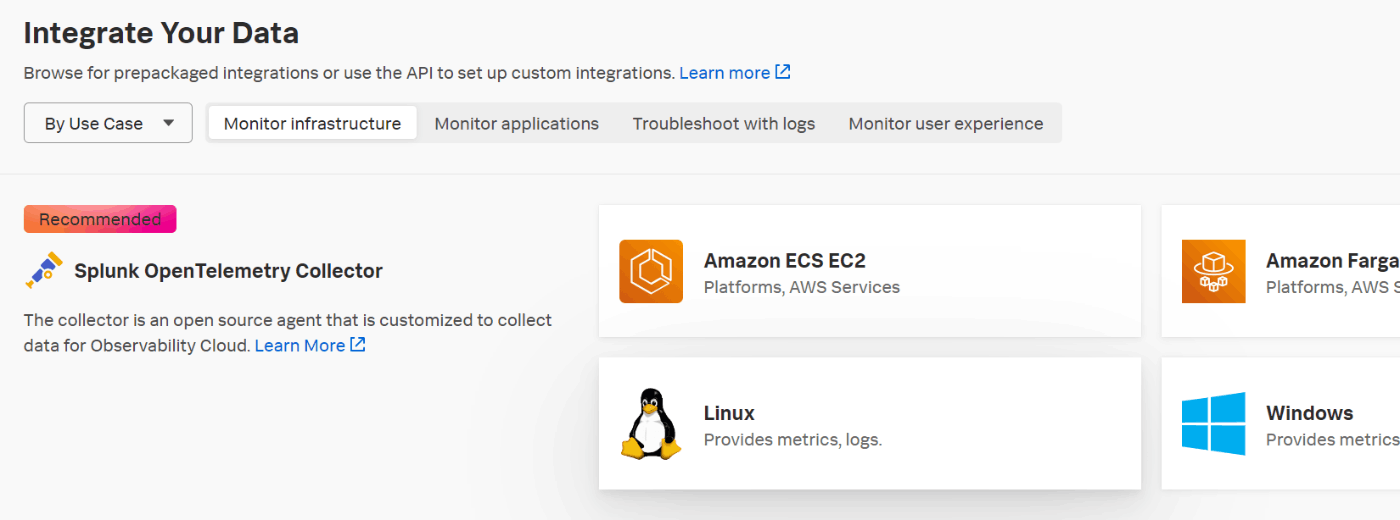This screenshot has width=1400, height=520.
Task: Open the Troubleshoot with logs tab
Action: 723,123
